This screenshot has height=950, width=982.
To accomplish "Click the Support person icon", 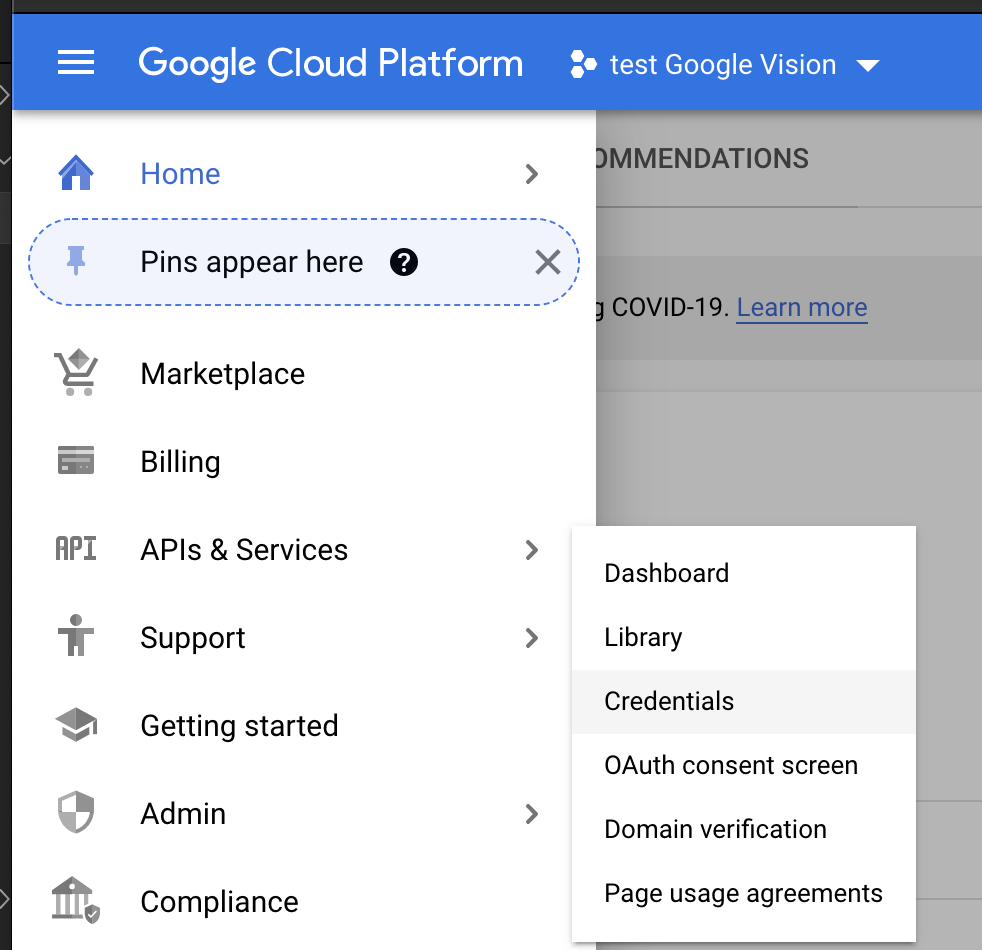I will (x=76, y=636).
